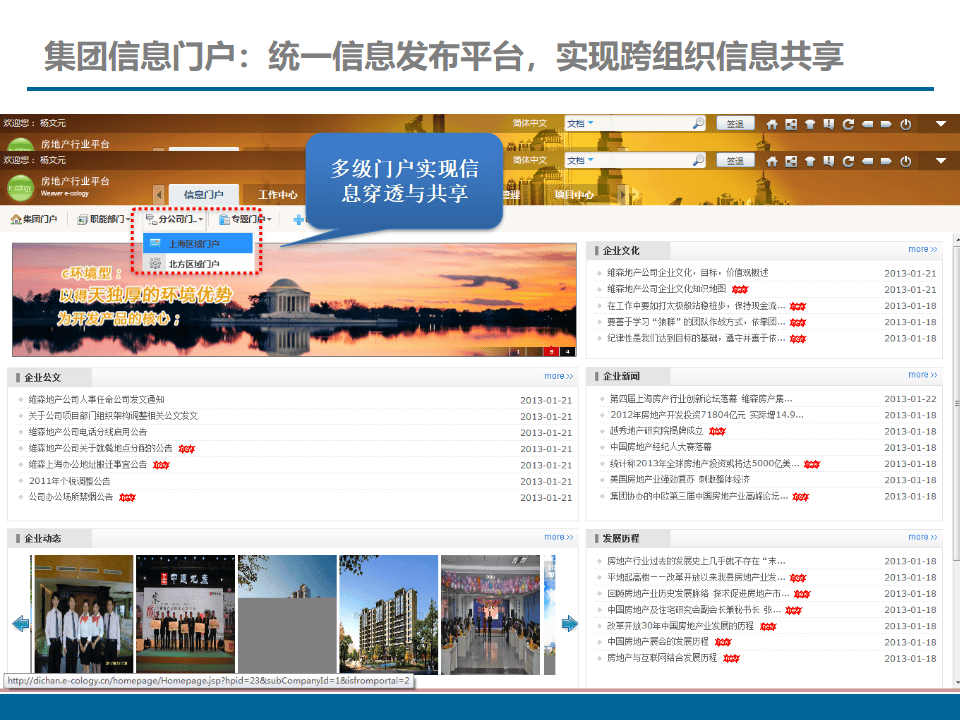Open more>> in the 企业文化 panel
The width and height of the screenshot is (960, 720).
tap(923, 250)
